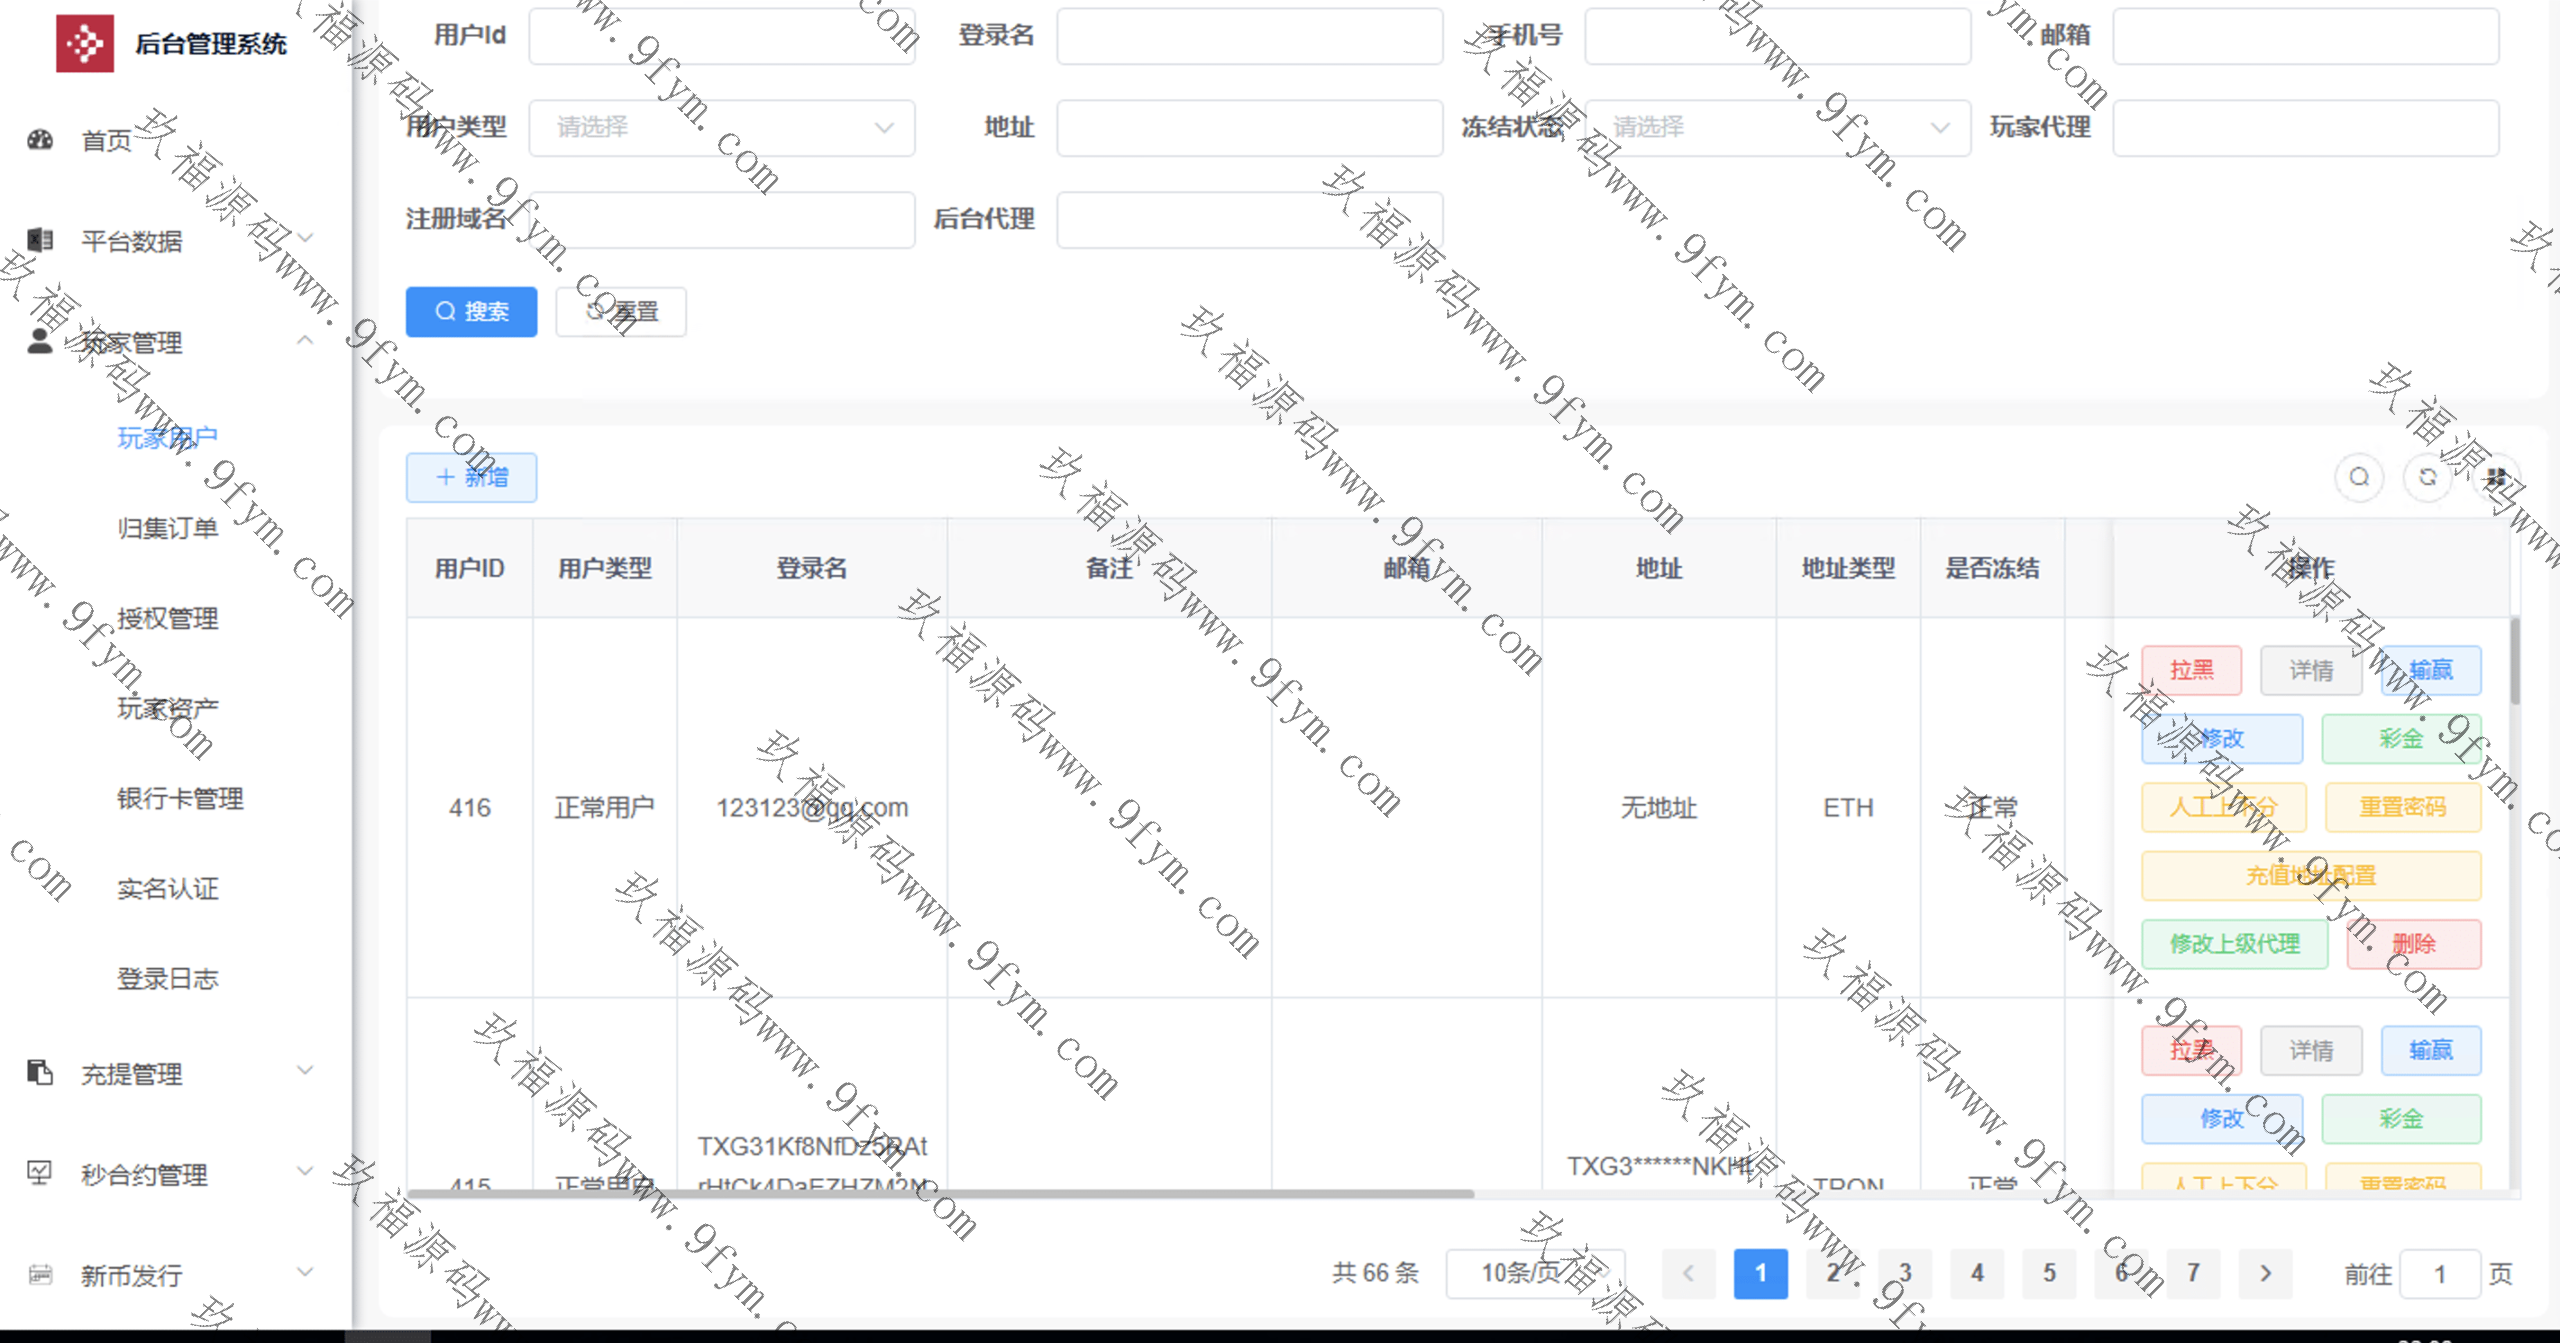This screenshot has height=1343, width=2560.
Task: Open 归集订单 in the sidebar
Action: tap(167, 528)
